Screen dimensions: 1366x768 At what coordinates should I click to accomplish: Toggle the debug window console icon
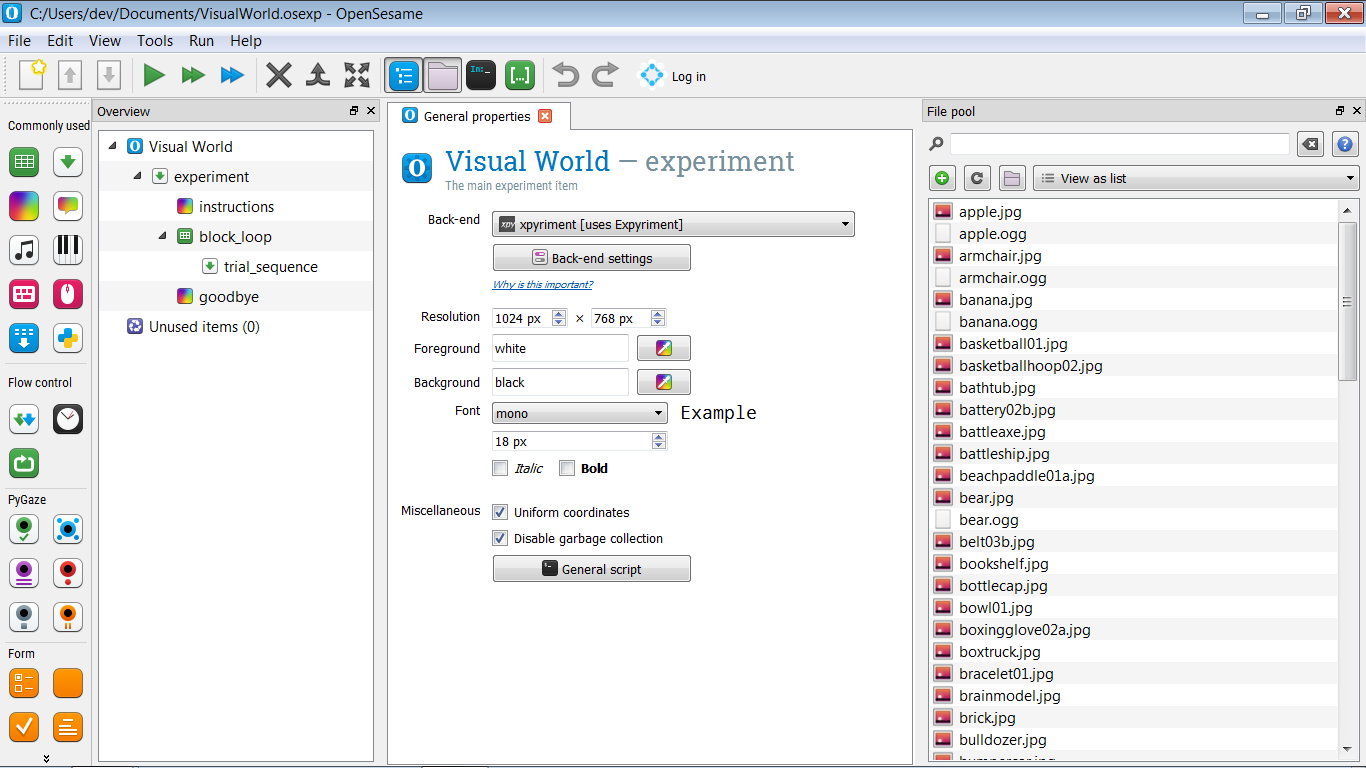coord(481,76)
